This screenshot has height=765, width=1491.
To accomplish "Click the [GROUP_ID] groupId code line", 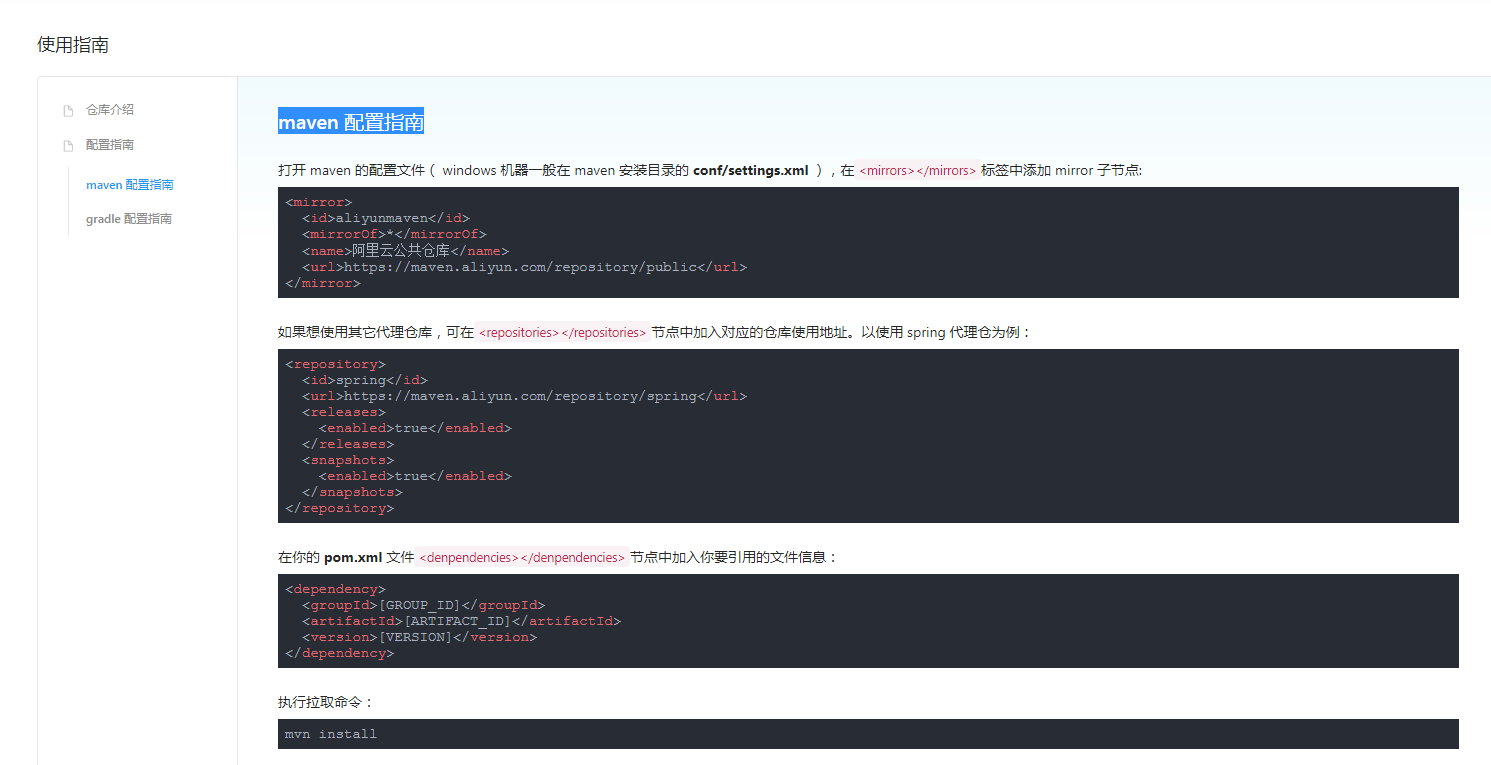I will 423,605.
